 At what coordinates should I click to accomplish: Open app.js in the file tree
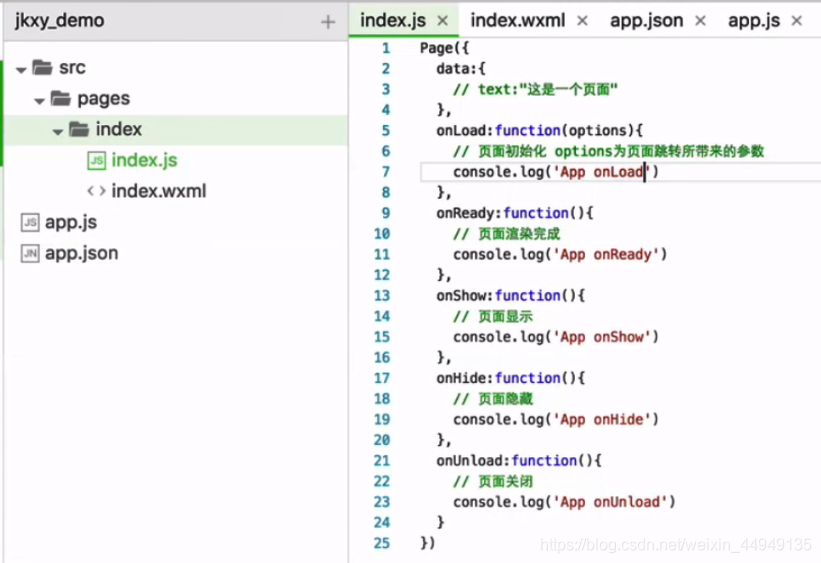point(71,222)
